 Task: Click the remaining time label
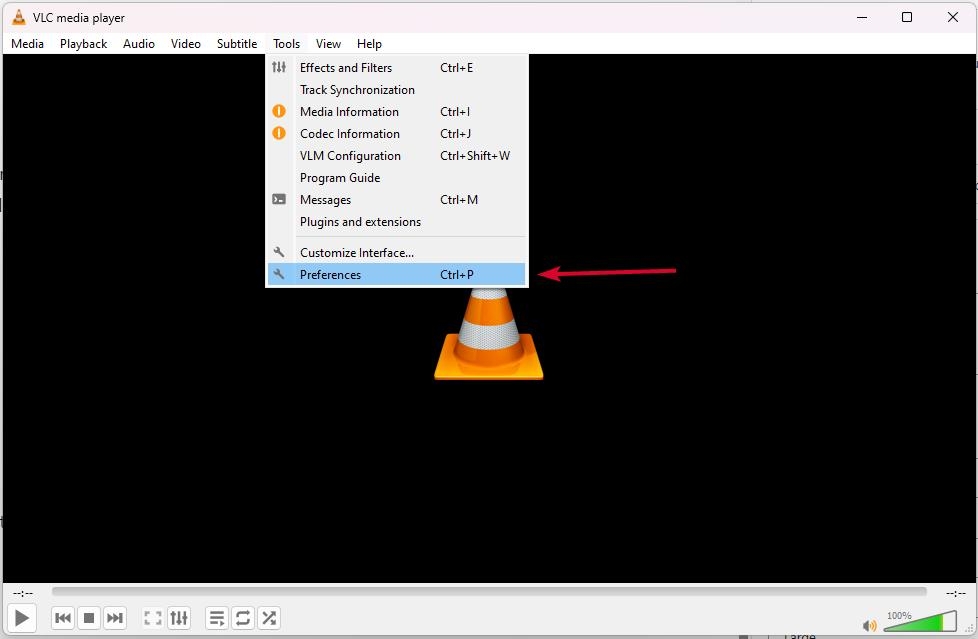(956, 593)
